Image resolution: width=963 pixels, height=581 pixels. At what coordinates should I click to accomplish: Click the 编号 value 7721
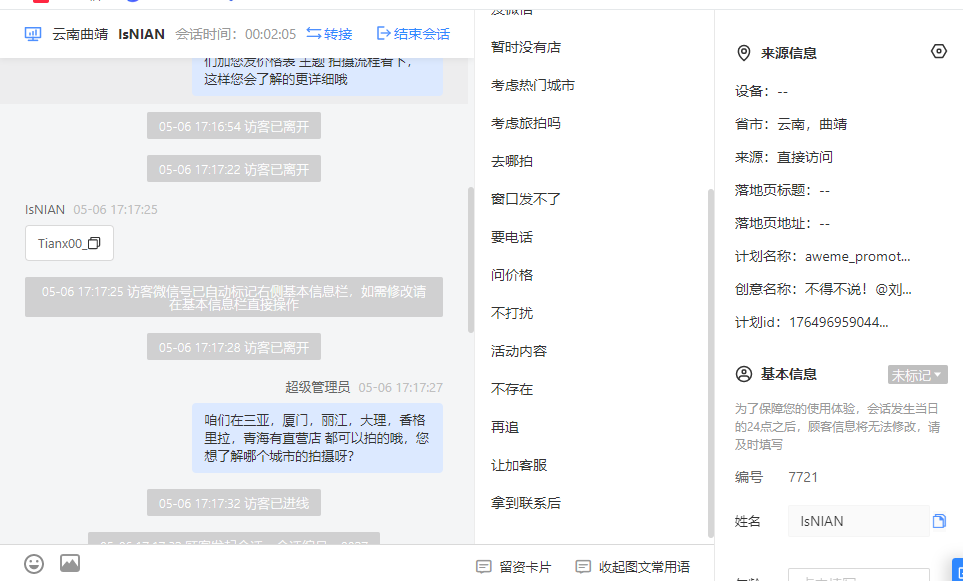[803, 477]
